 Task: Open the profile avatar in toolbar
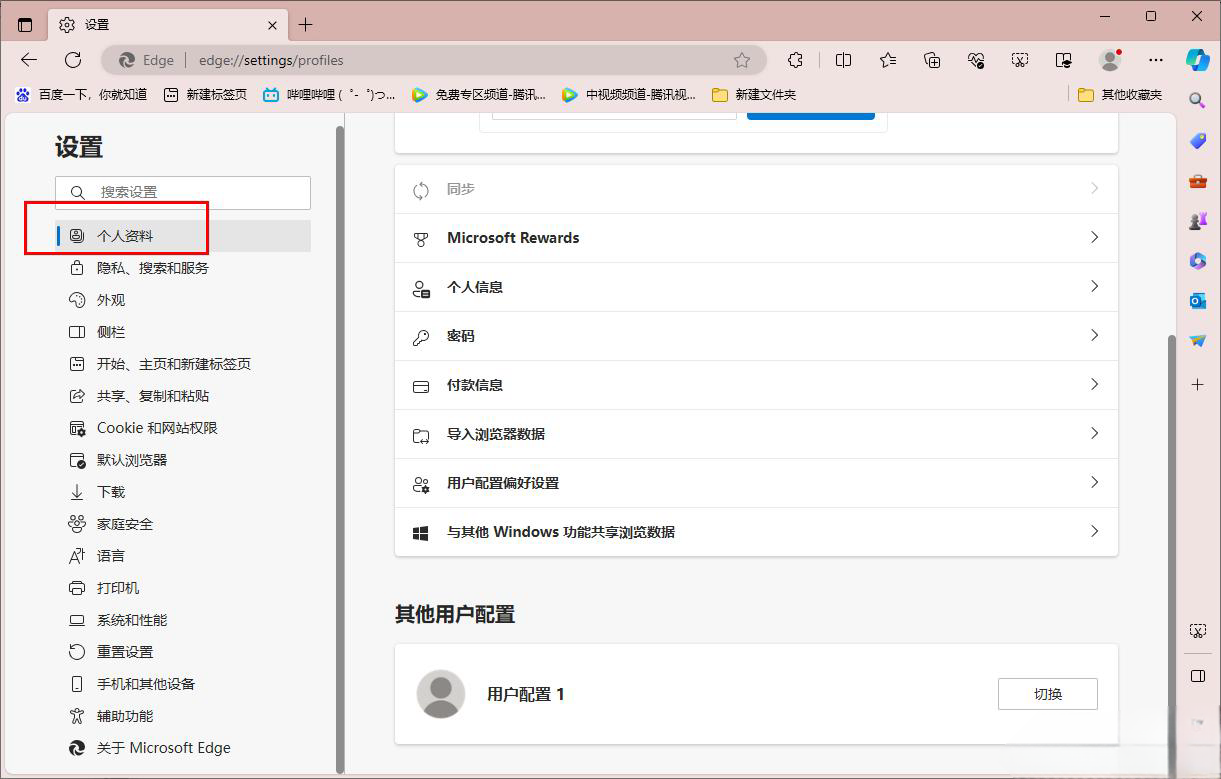tap(1110, 60)
